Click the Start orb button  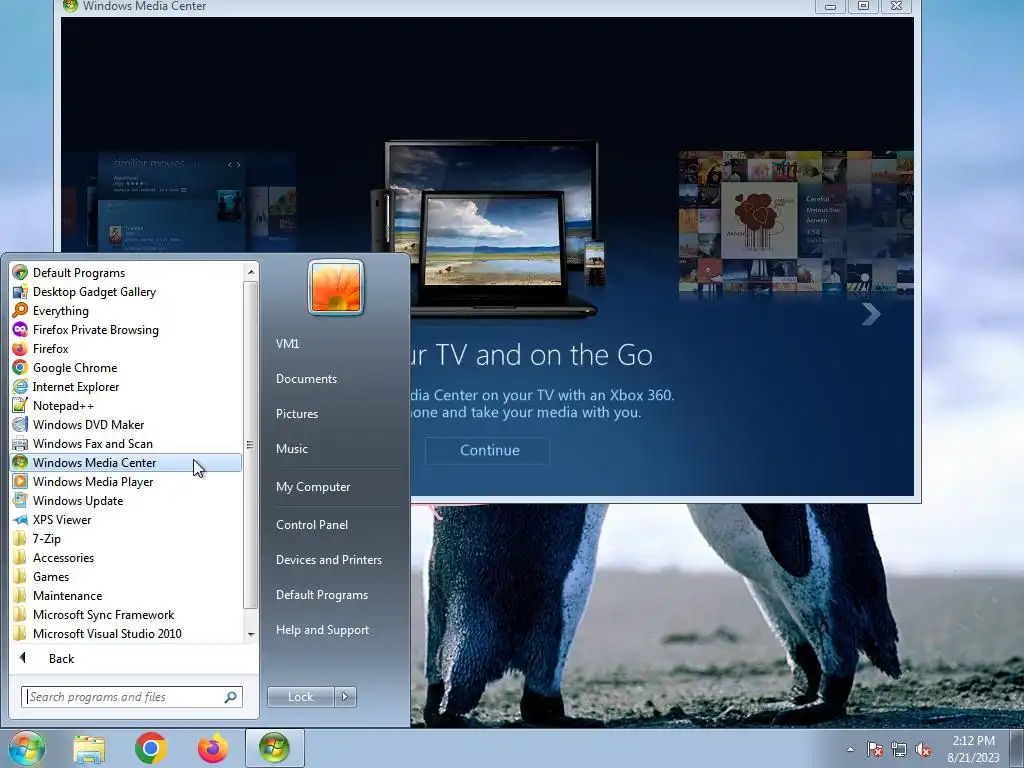click(x=27, y=748)
